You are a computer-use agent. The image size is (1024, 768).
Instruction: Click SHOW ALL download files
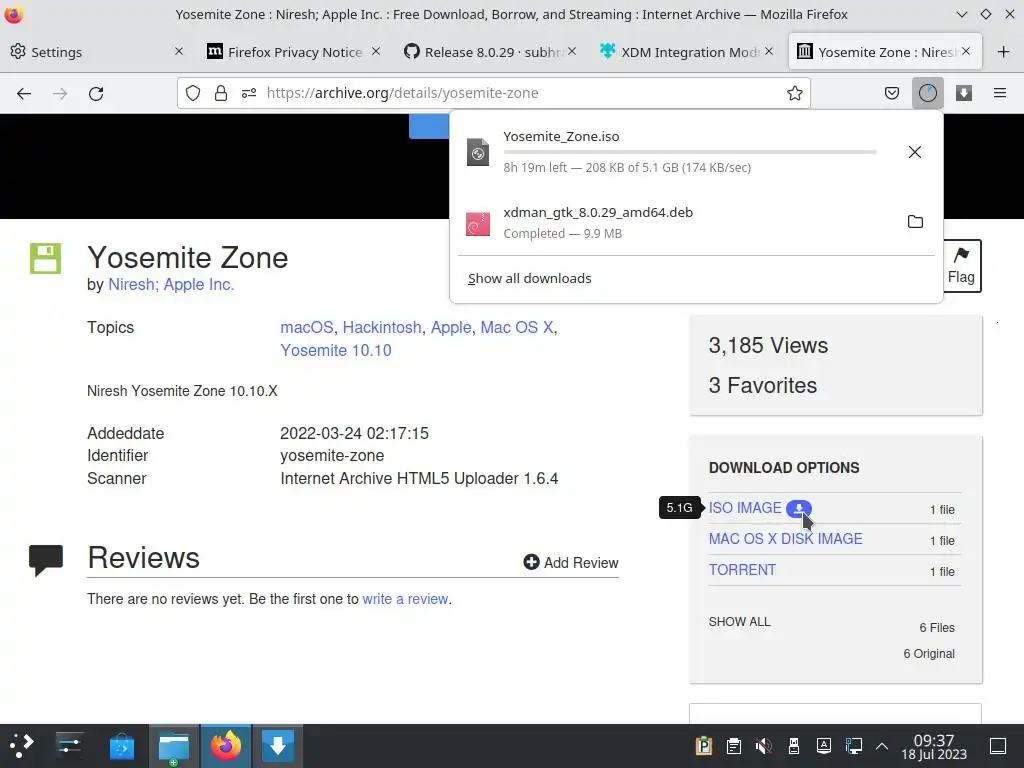[x=739, y=622]
